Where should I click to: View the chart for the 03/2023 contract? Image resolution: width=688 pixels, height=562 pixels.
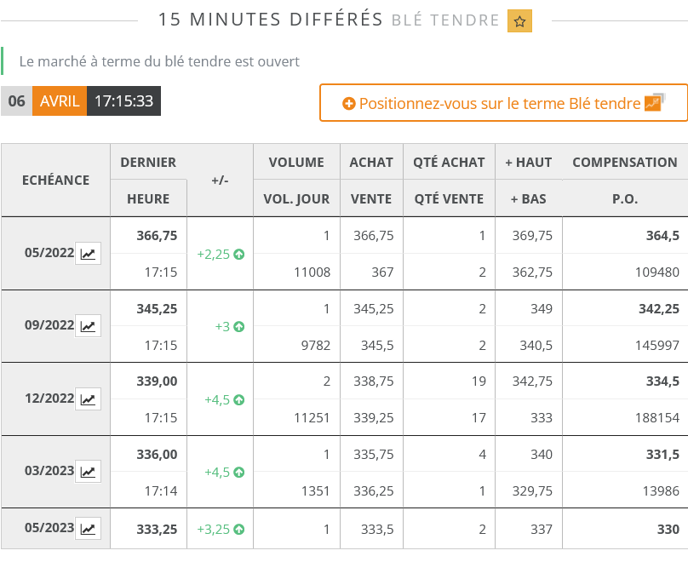point(89,471)
